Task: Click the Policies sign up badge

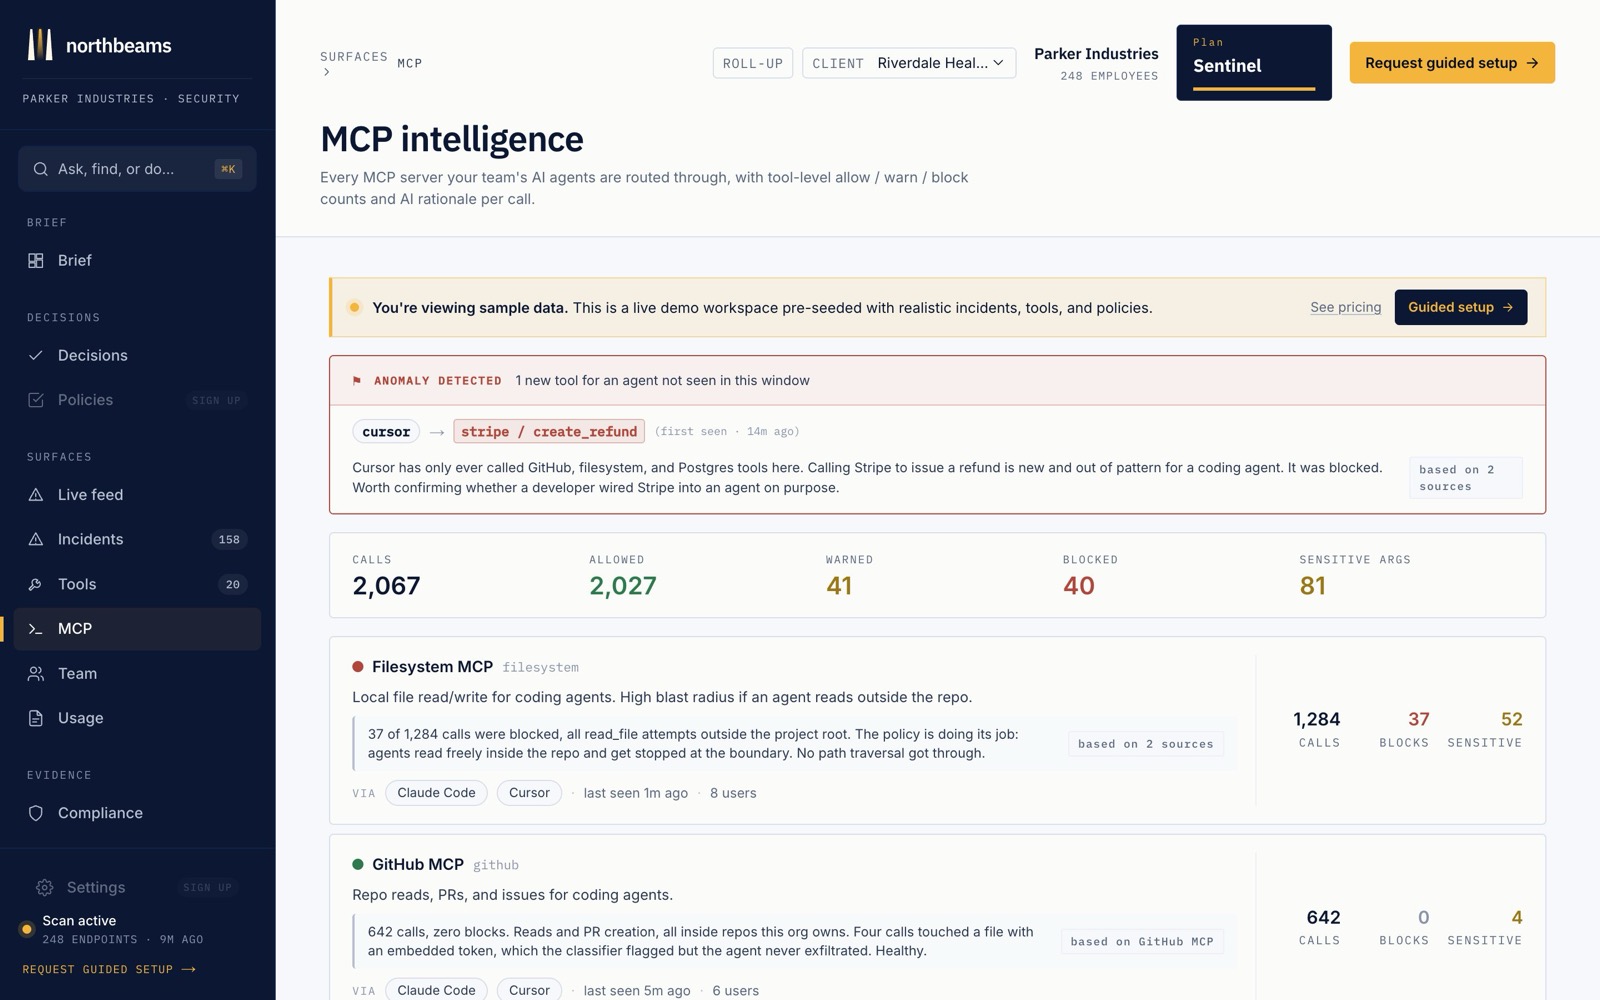Action: [x=216, y=401]
